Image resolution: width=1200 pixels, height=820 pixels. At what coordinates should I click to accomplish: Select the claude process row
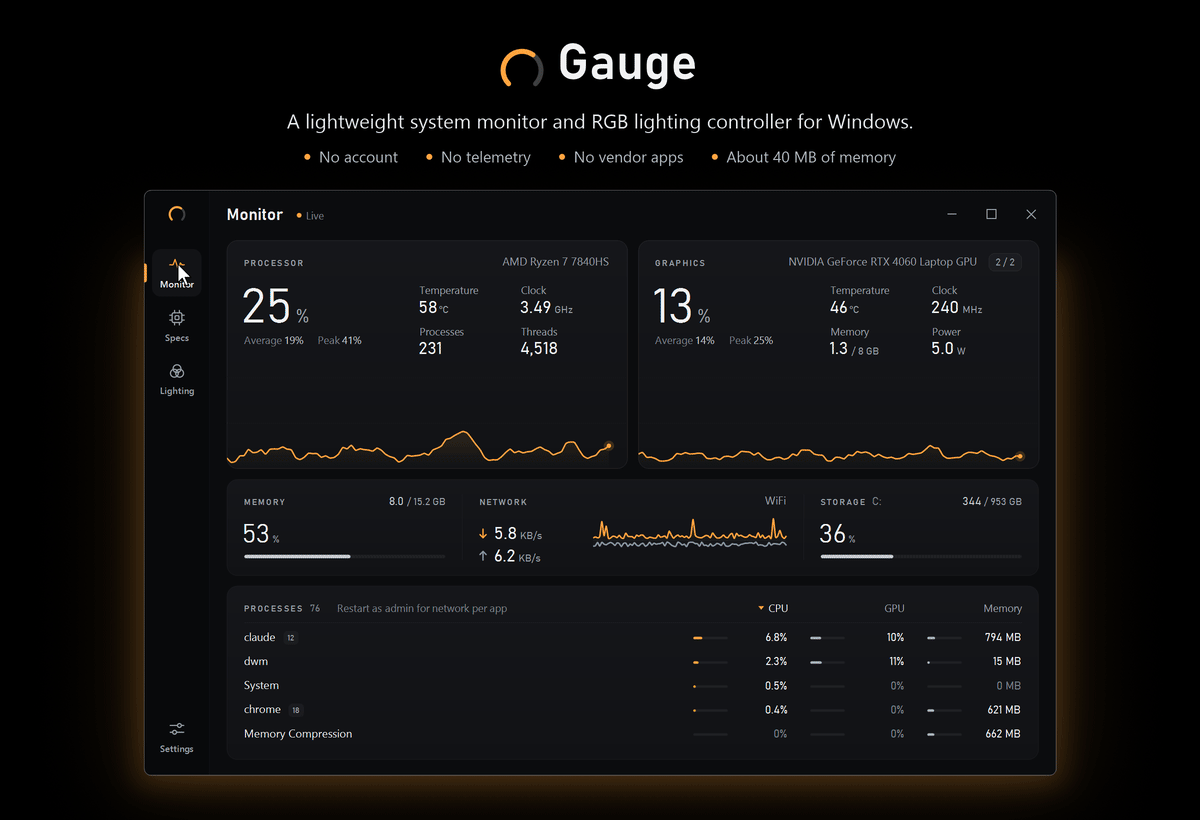(x=632, y=637)
